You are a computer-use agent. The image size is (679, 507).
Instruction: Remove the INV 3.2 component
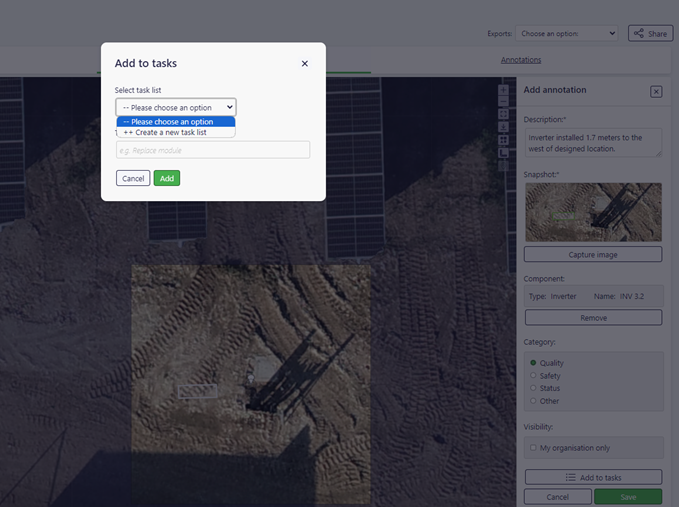pyautogui.click(x=593, y=317)
